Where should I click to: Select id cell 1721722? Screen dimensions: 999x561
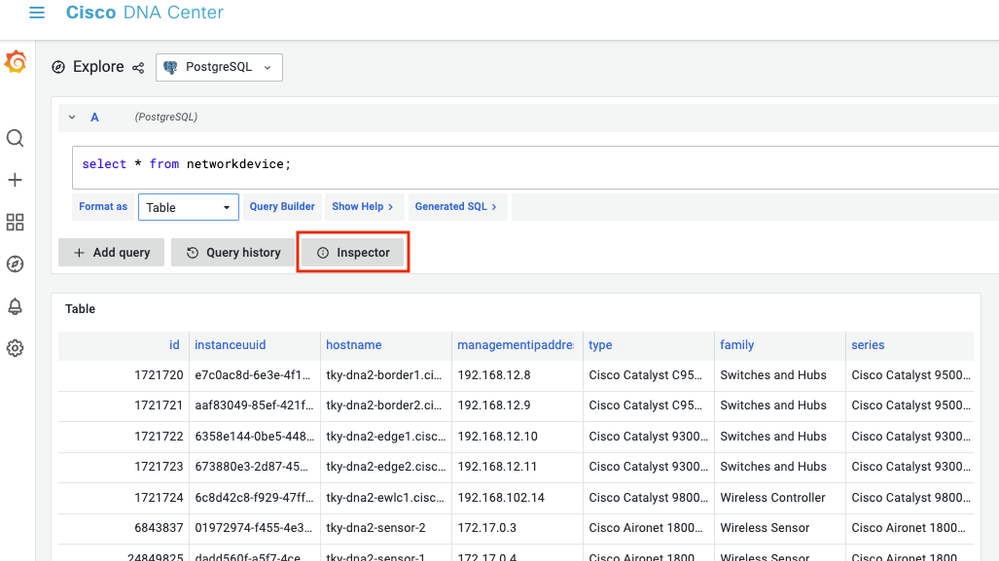tap(124, 437)
